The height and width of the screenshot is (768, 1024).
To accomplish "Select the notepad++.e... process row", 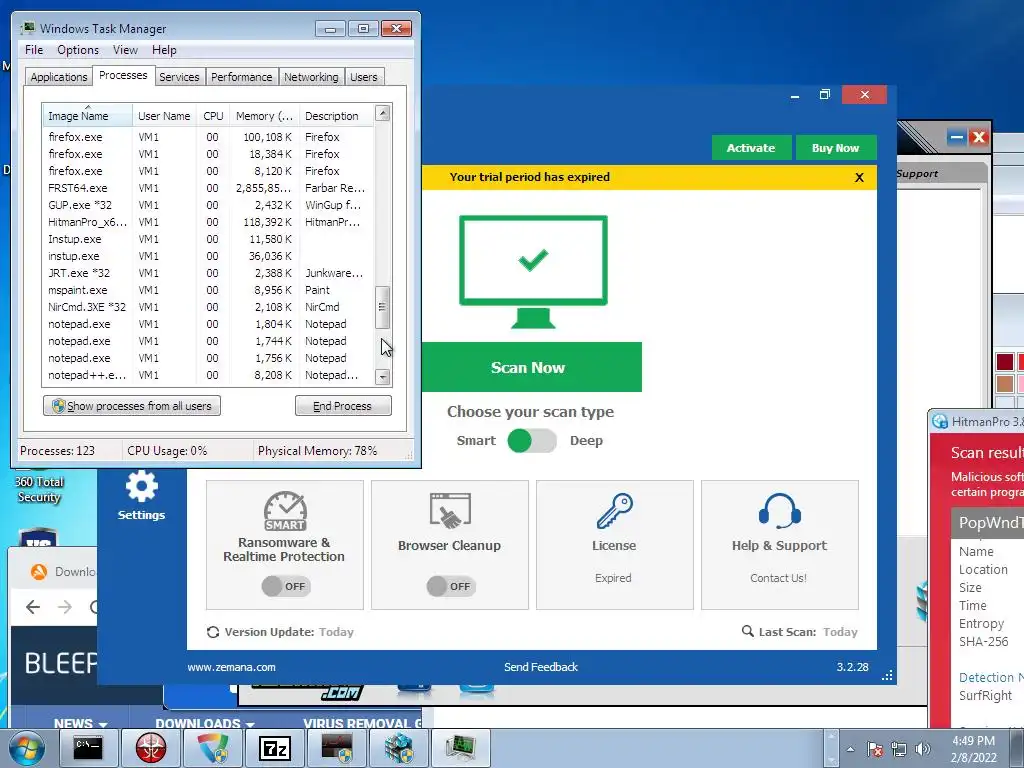I will click(208, 375).
